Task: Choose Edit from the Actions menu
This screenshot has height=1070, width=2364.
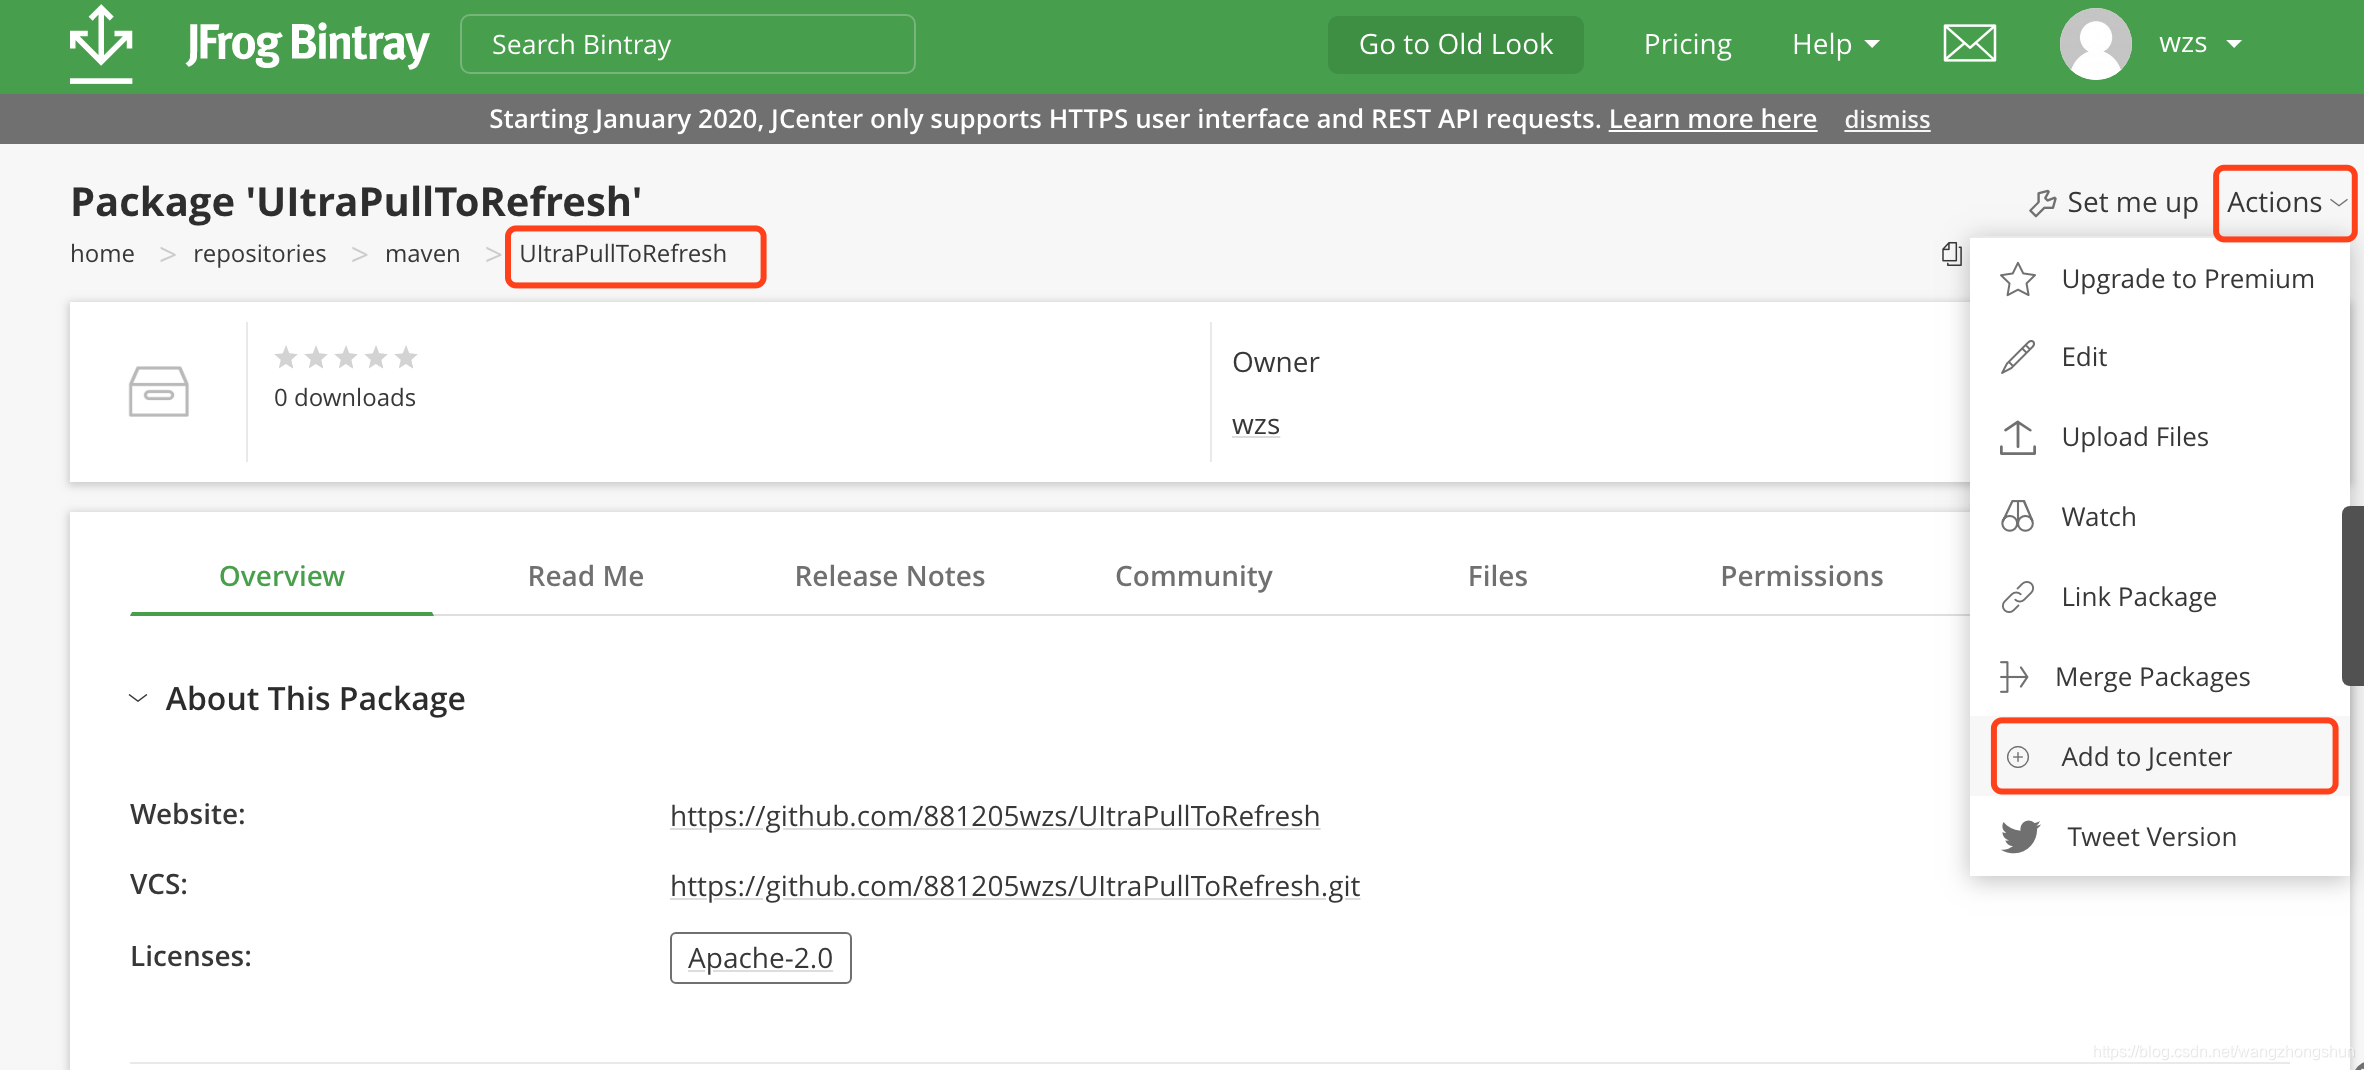Action: click(x=2160, y=357)
